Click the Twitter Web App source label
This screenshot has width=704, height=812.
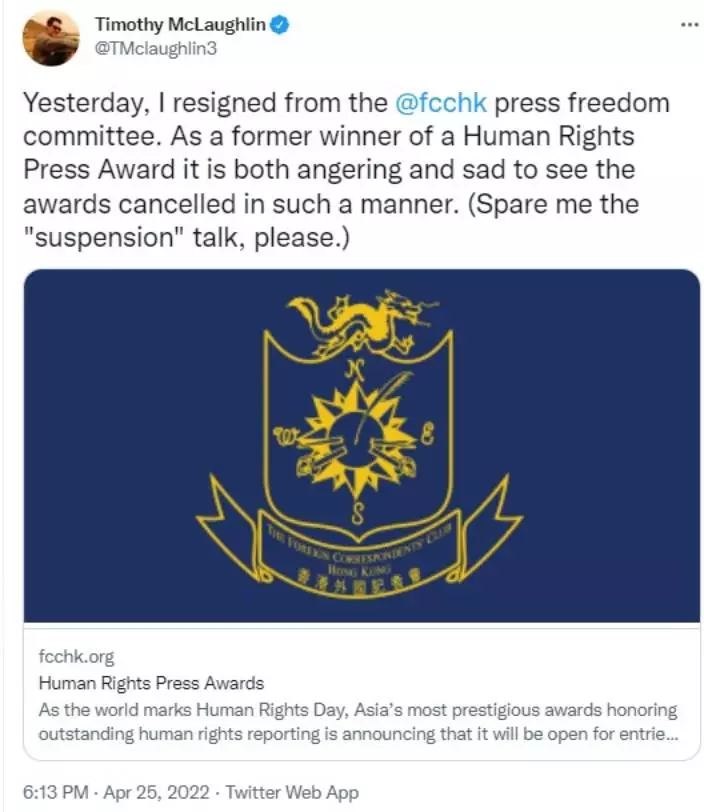[292, 792]
